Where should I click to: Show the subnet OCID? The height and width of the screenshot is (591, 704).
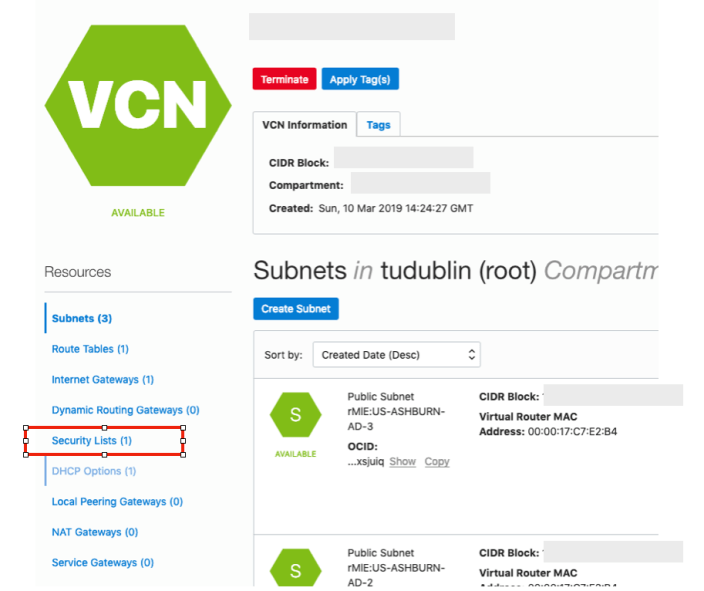click(402, 462)
